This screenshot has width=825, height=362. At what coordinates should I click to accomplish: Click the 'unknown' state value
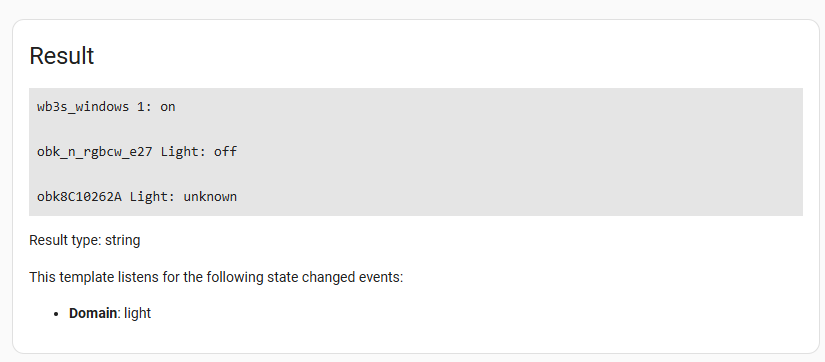[x=210, y=197]
